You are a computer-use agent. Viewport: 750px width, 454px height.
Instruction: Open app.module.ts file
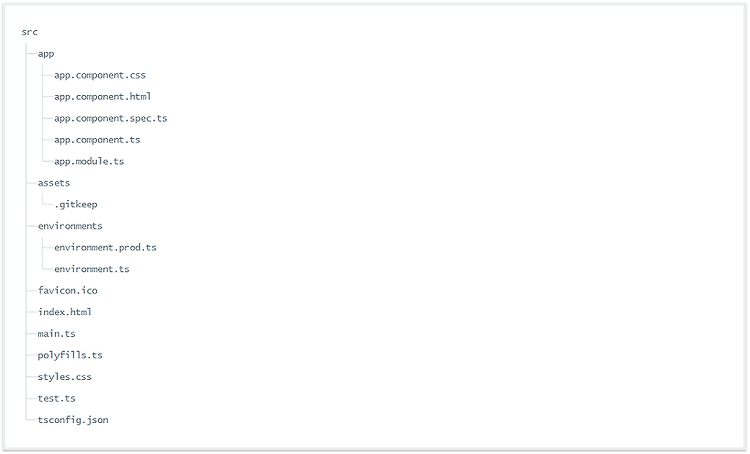point(89,161)
